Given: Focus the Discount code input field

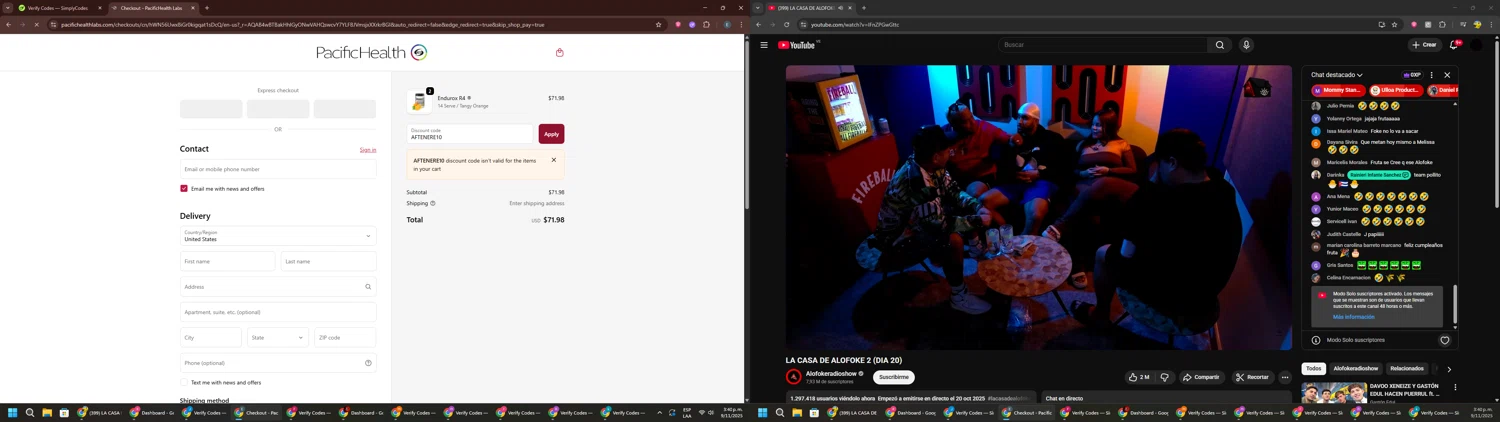Looking at the screenshot, I should [471, 134].
